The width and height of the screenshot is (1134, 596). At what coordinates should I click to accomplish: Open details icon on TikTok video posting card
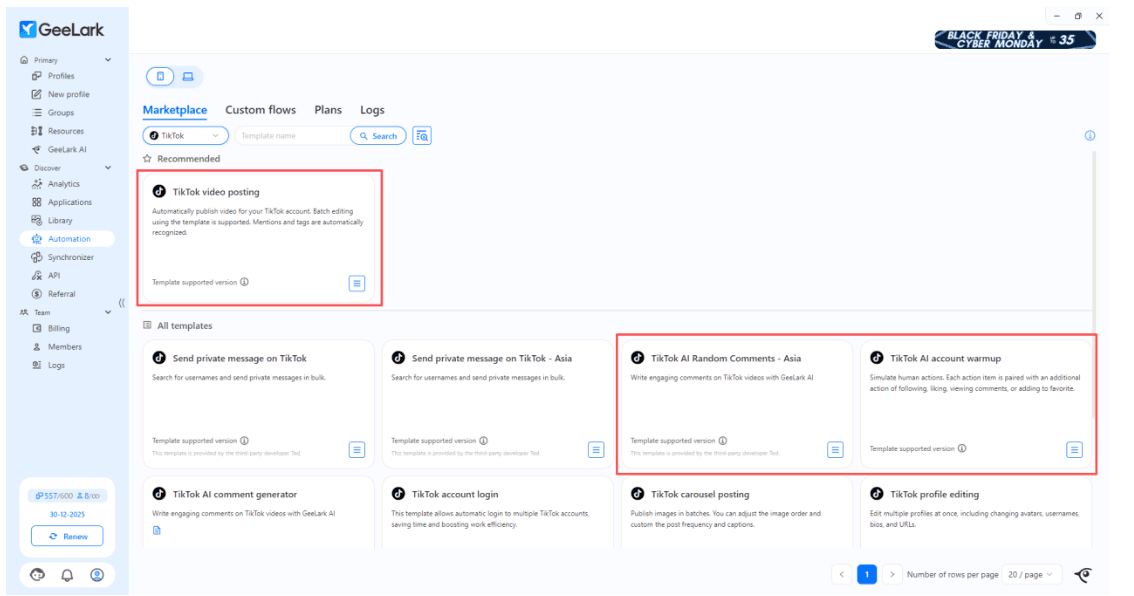pyautogui.click(x=357, y=283)
